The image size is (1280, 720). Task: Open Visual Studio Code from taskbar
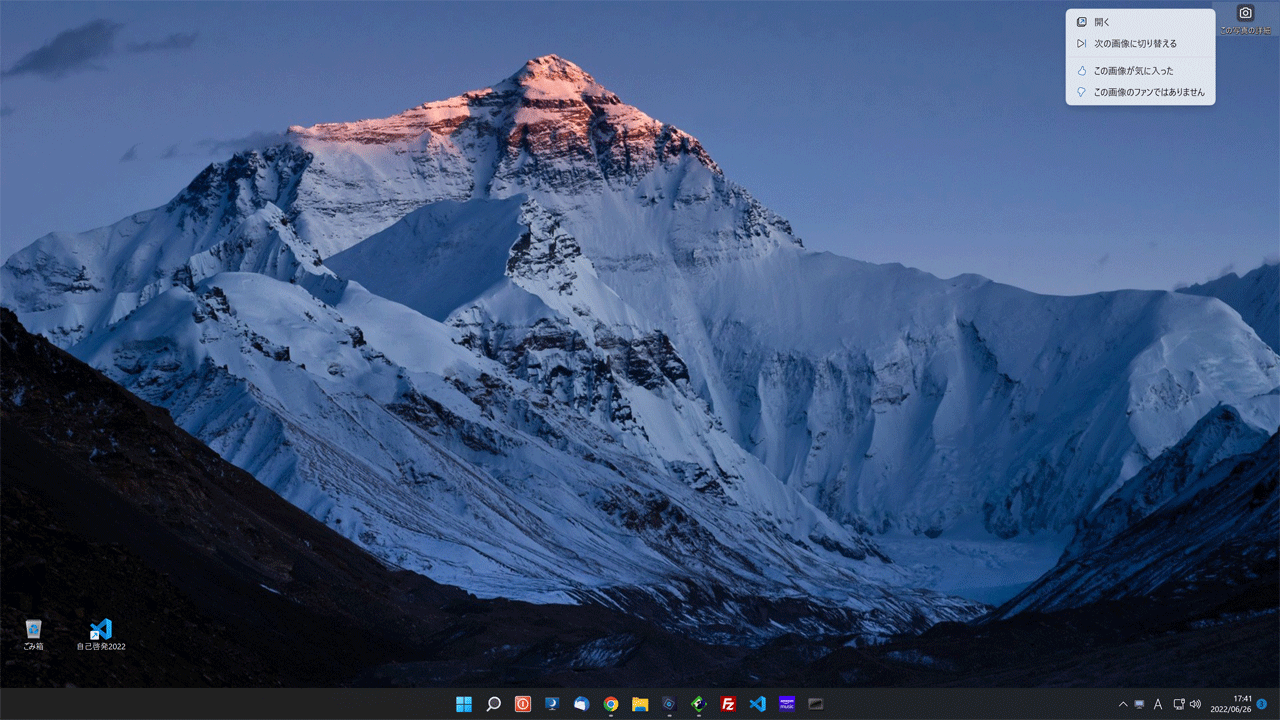click(x=757, y=704)
